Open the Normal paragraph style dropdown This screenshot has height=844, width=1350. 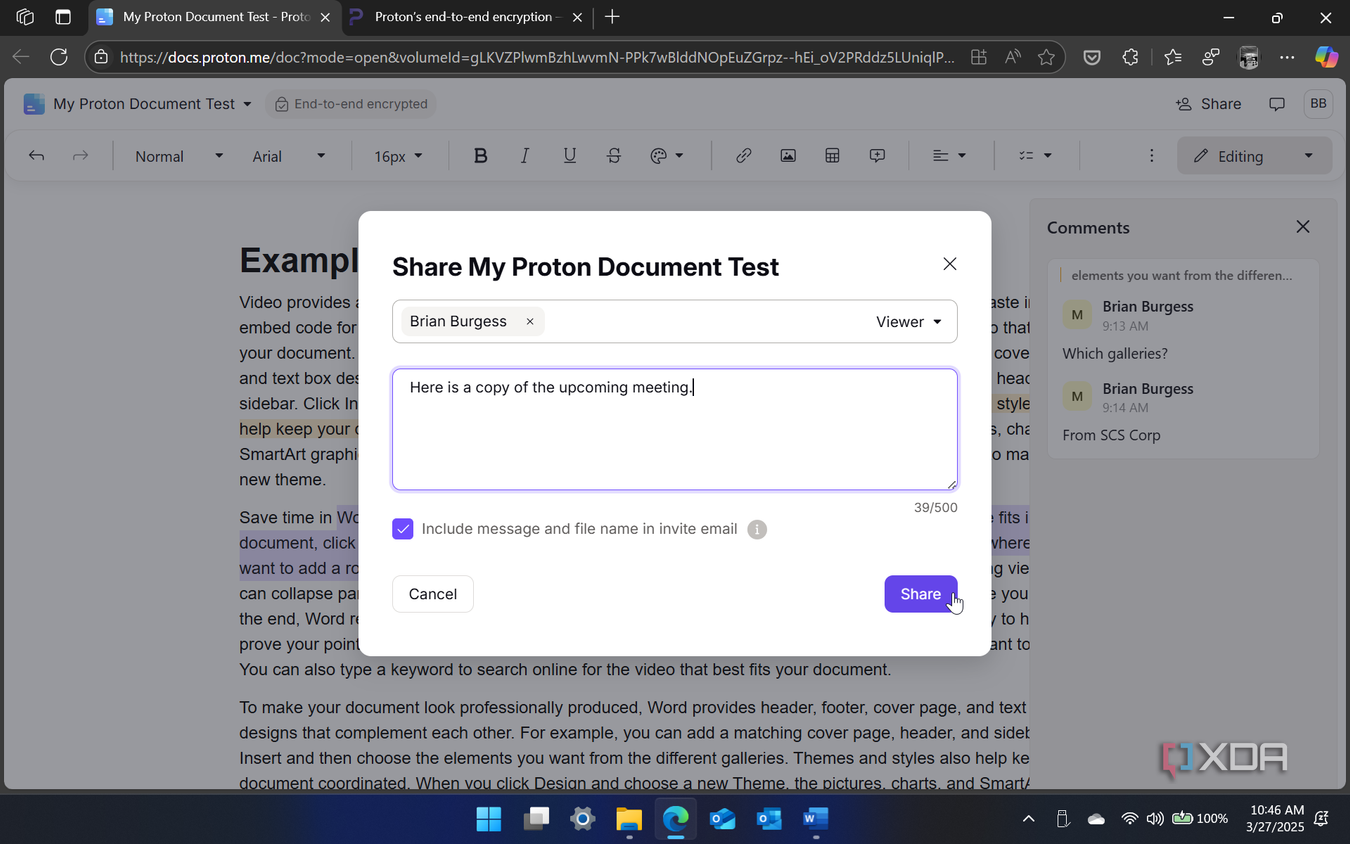pos(179,156)
